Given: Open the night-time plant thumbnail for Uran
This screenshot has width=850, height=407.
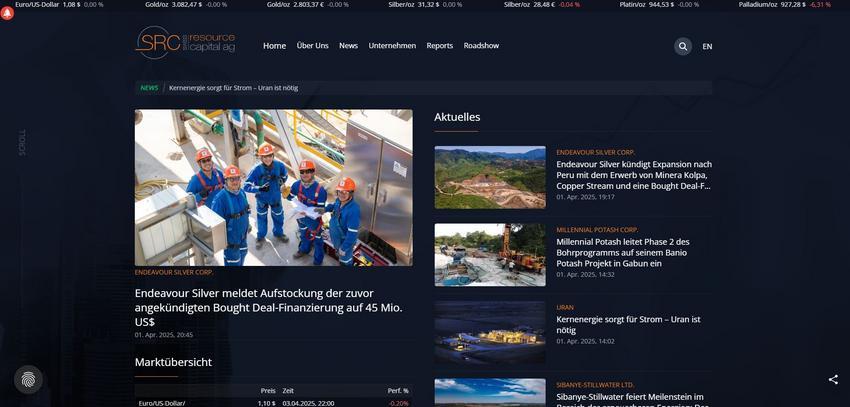Looking at the screenshot, I should coord(490,332).
